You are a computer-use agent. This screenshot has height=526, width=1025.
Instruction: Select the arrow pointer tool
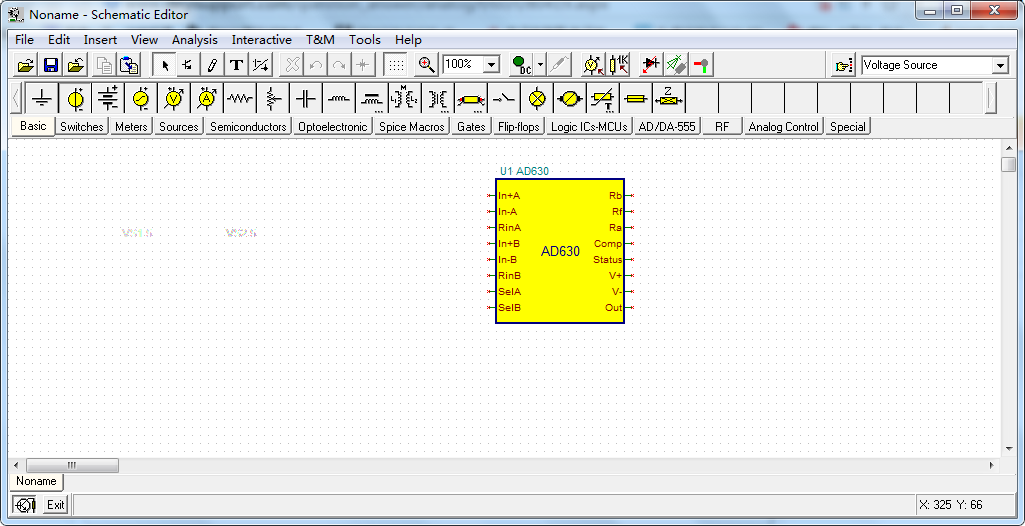pyautogui.click(x=165, y=65)
